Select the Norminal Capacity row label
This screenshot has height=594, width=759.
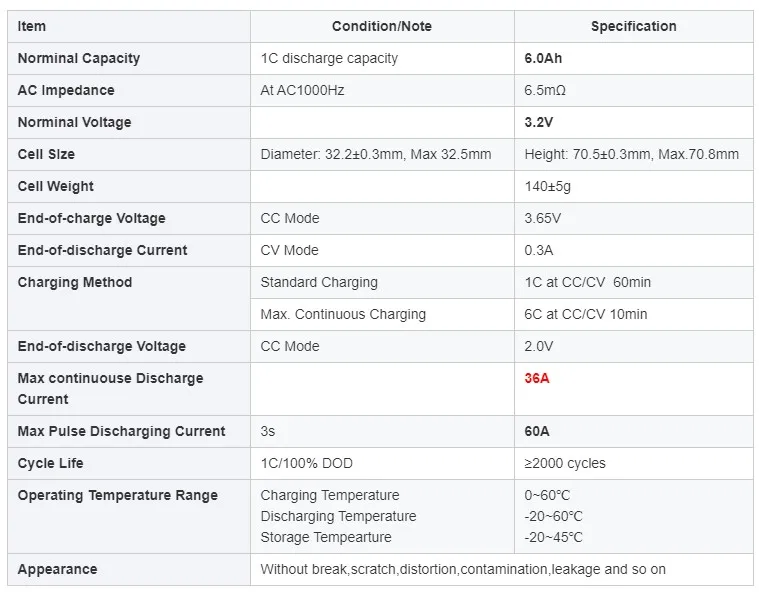coord(79,58)
